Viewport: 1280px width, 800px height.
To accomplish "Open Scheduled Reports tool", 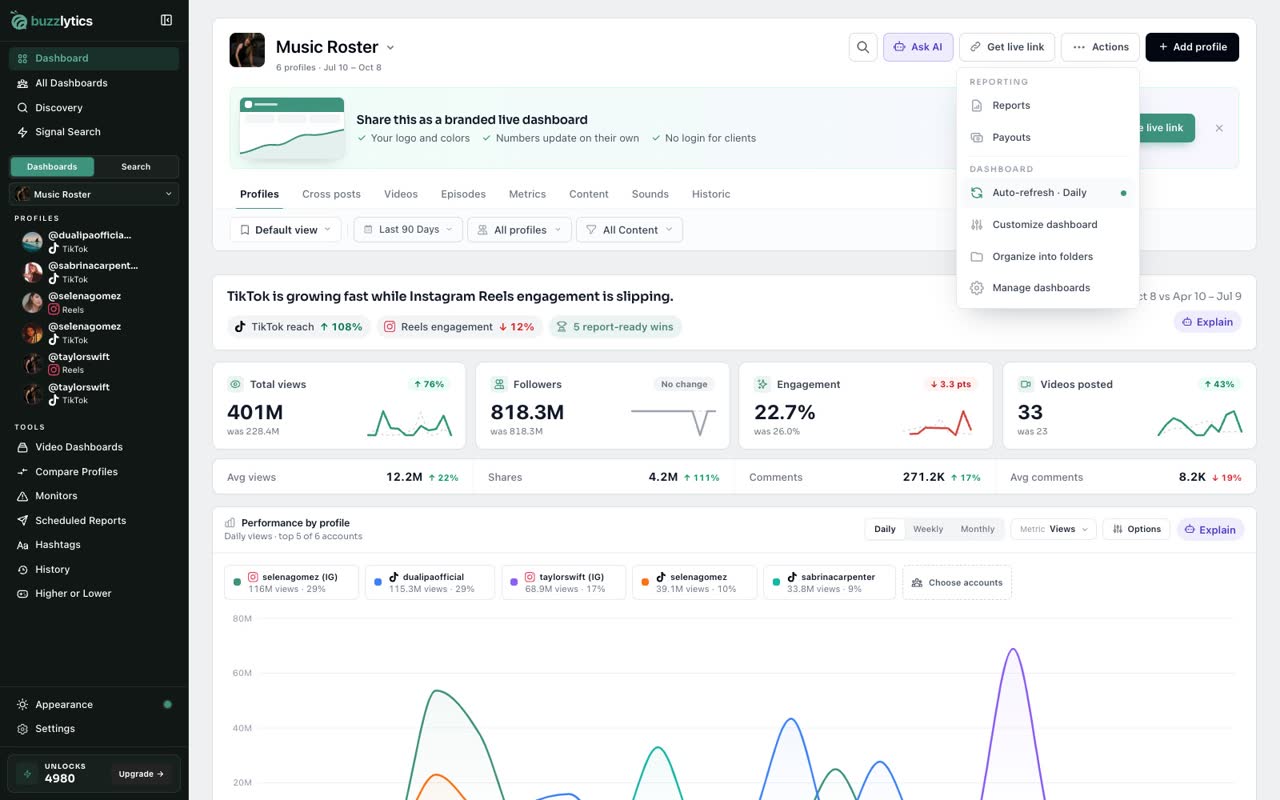I will pos(94,521).
